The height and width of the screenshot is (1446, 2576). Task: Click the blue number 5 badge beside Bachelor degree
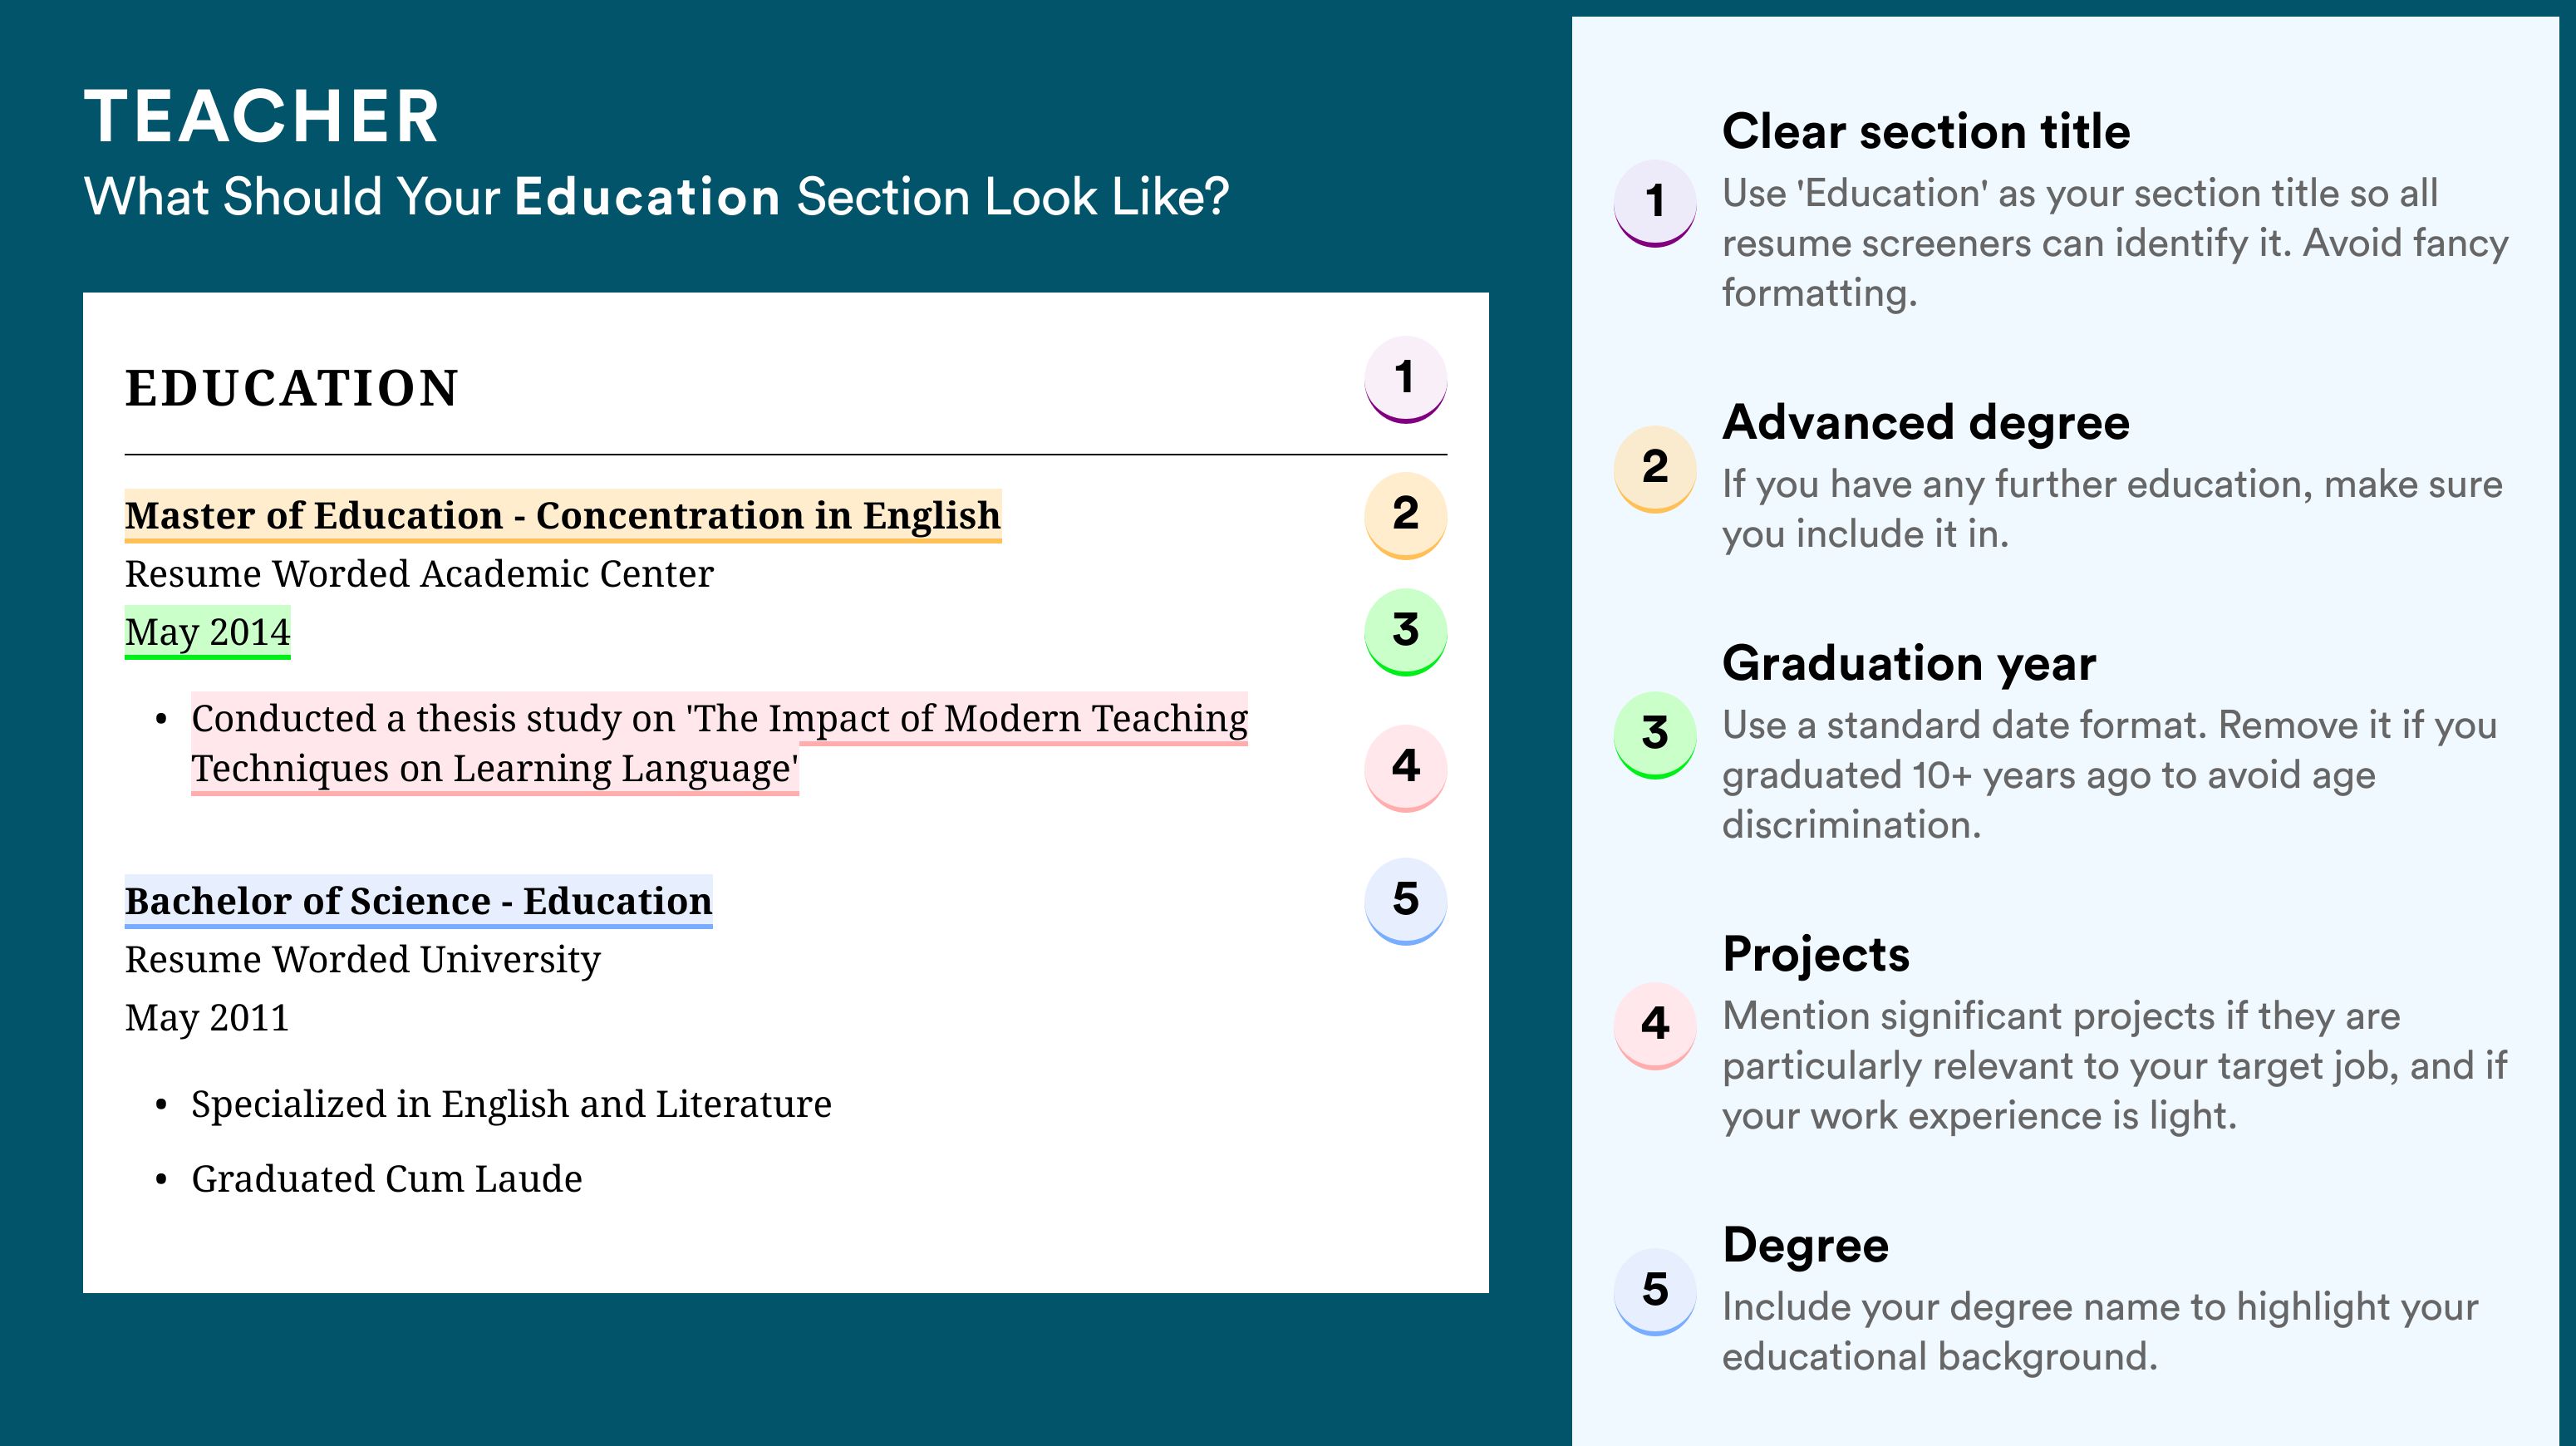coord(1405,901)
